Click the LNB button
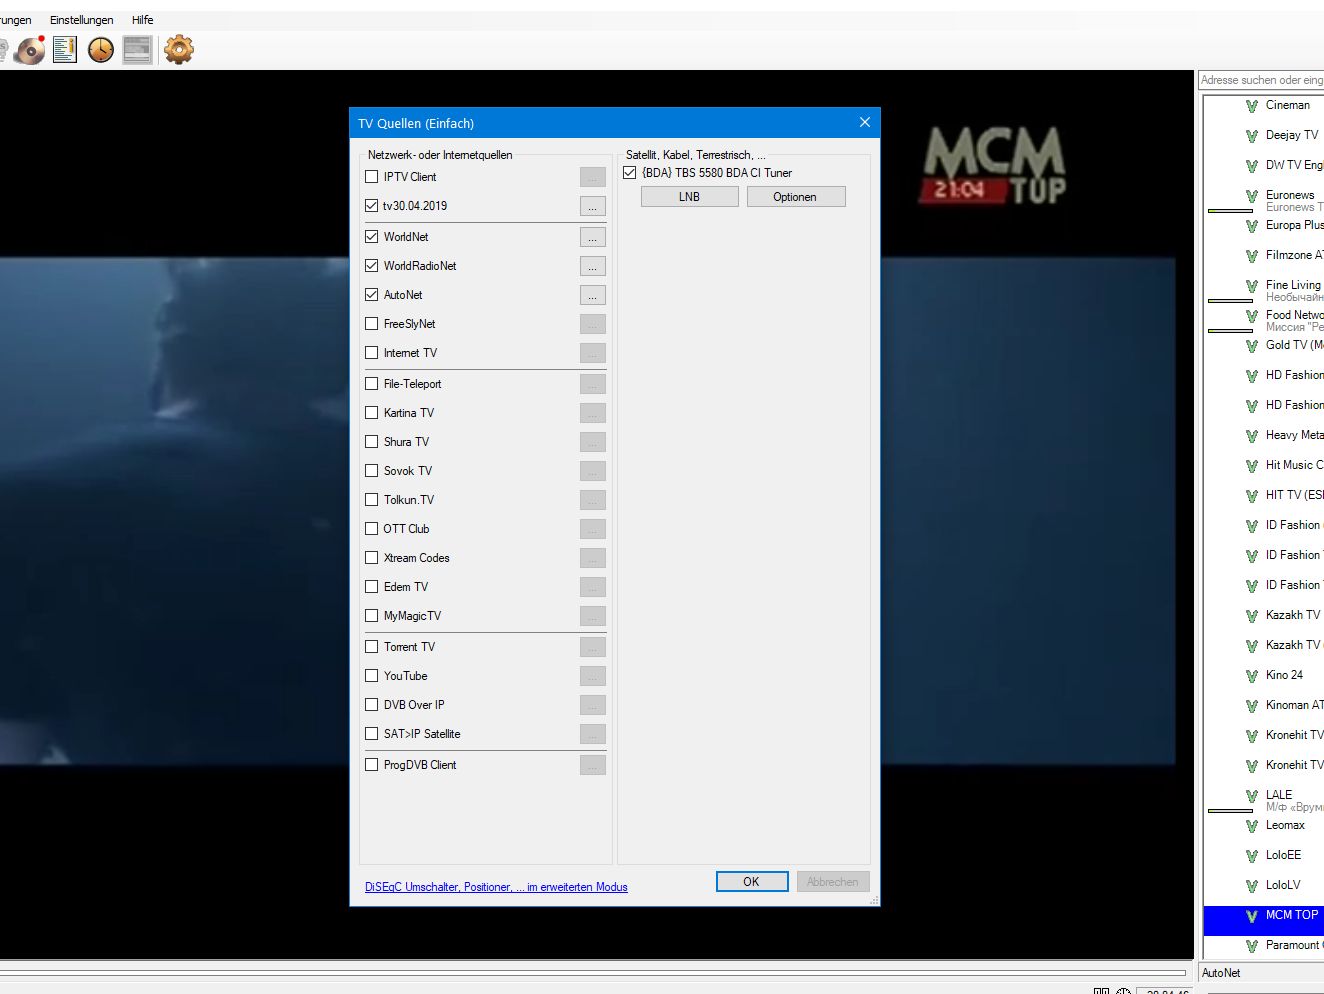The image size is (1324, 994). click(689, 197)
